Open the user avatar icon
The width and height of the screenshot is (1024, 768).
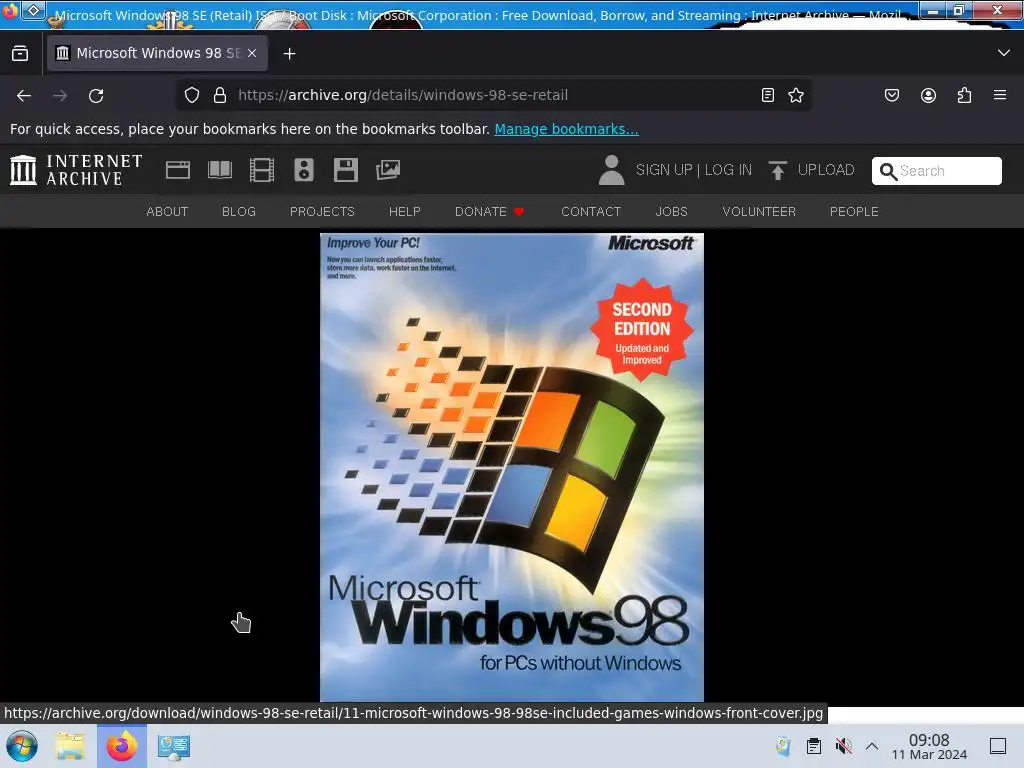[612, 170]
